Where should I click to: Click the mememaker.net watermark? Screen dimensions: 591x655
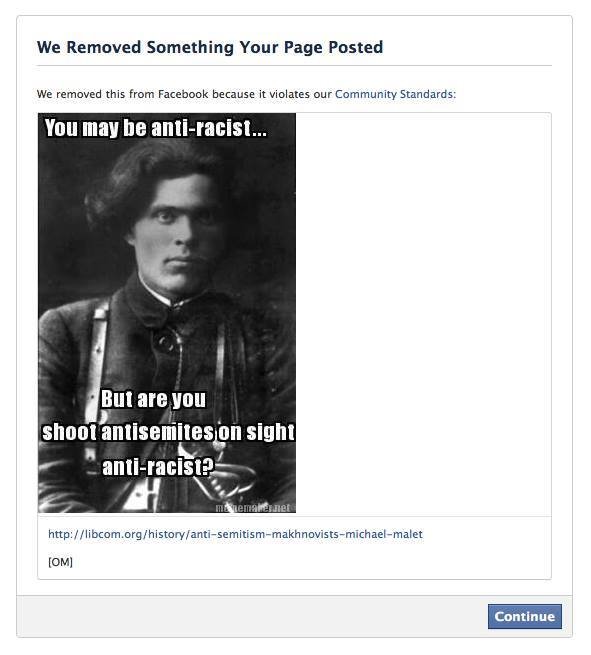(x=252, y=508)
